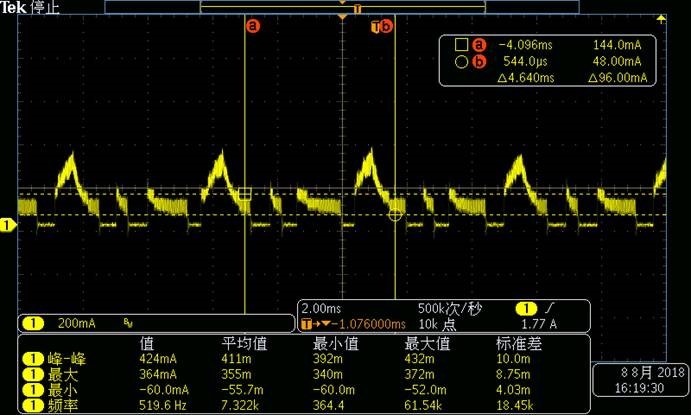Click channel 1 badge in scale readout

[33, 323]
